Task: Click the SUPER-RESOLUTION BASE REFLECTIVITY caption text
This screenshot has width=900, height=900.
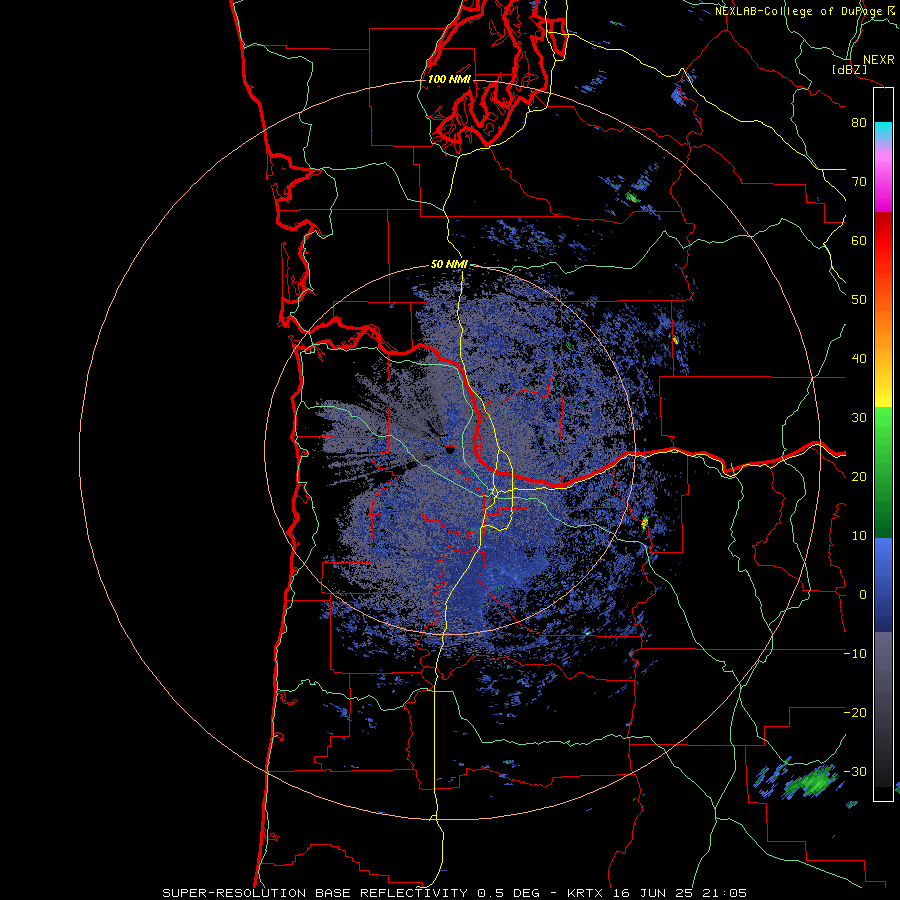Action: point(313,893)
